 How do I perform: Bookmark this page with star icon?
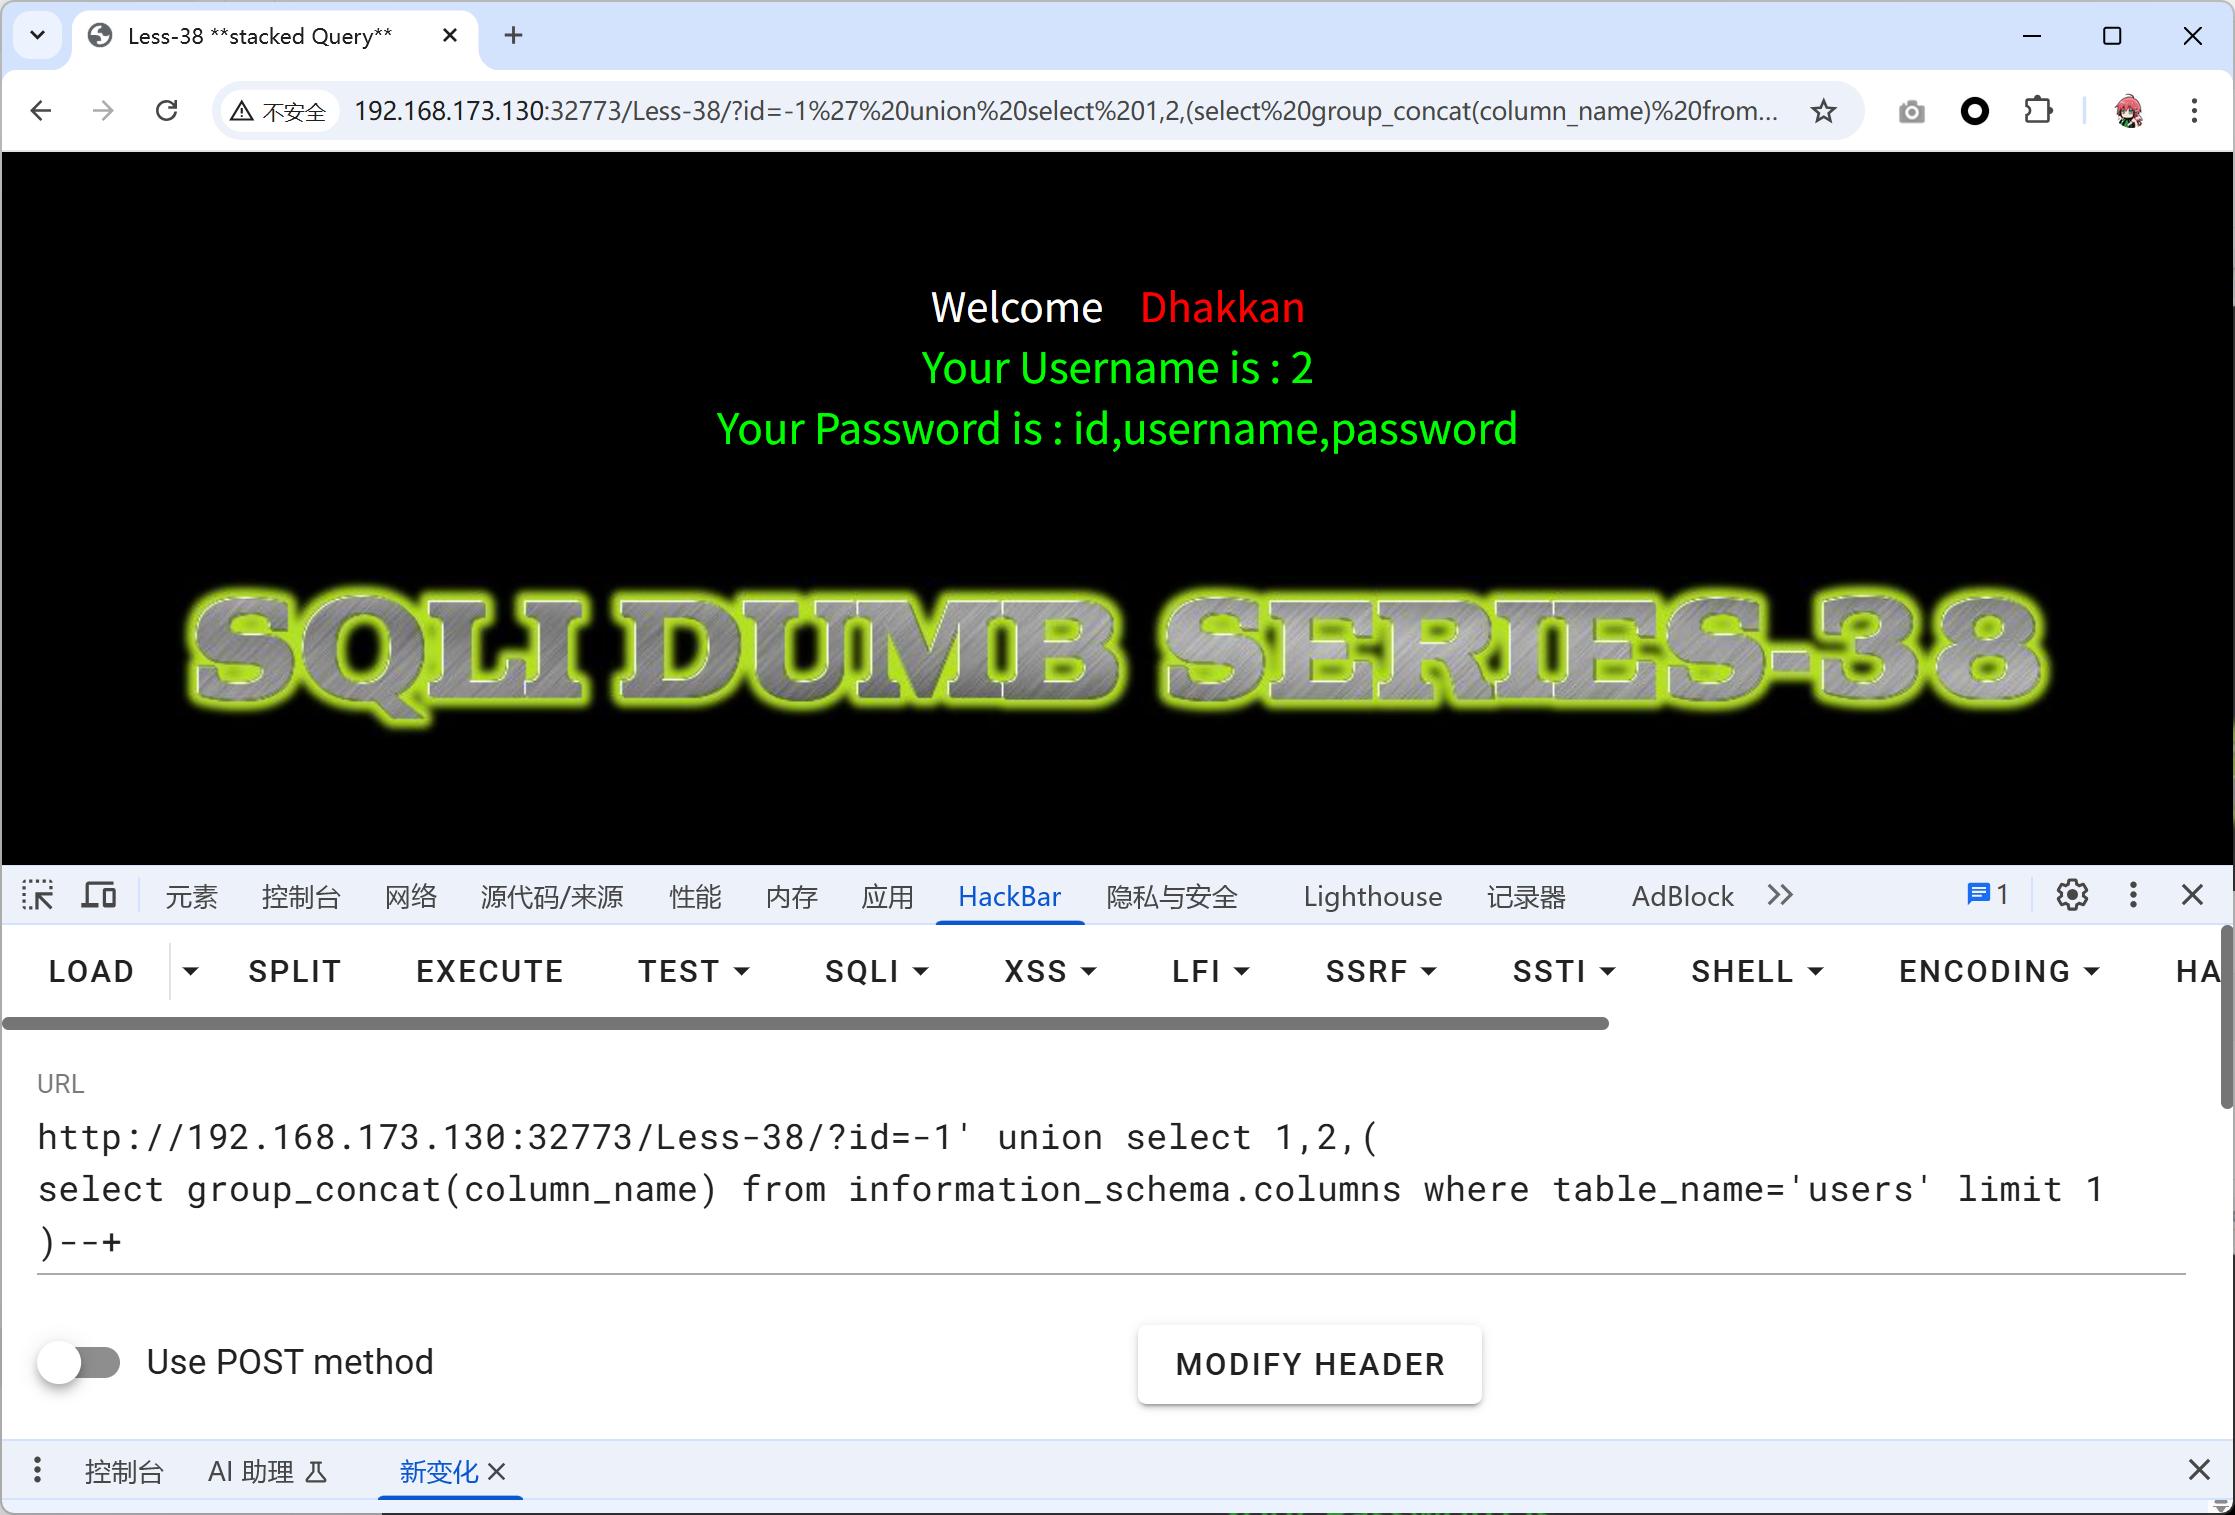1823,111
